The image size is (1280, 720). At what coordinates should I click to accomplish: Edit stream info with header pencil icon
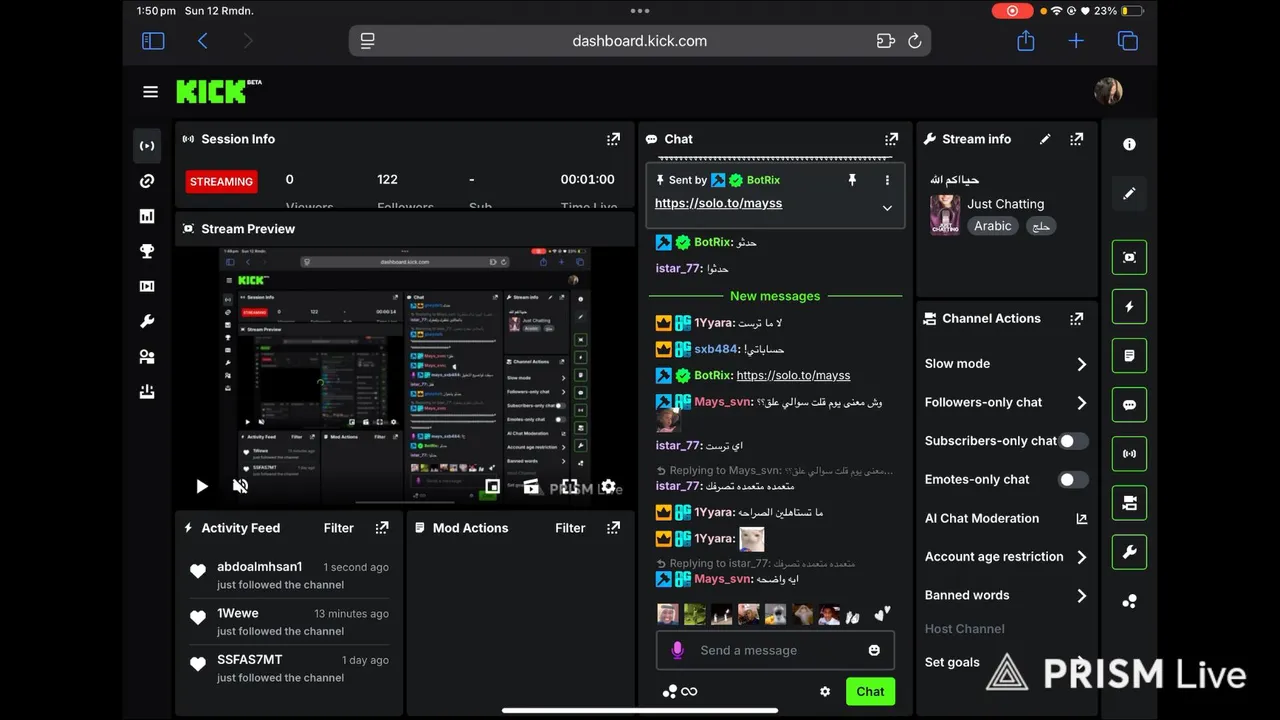1045,139
